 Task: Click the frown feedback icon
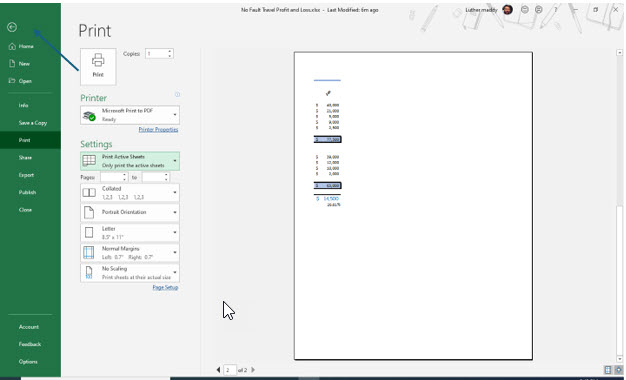pyautogui.click(x=539, y=10)
